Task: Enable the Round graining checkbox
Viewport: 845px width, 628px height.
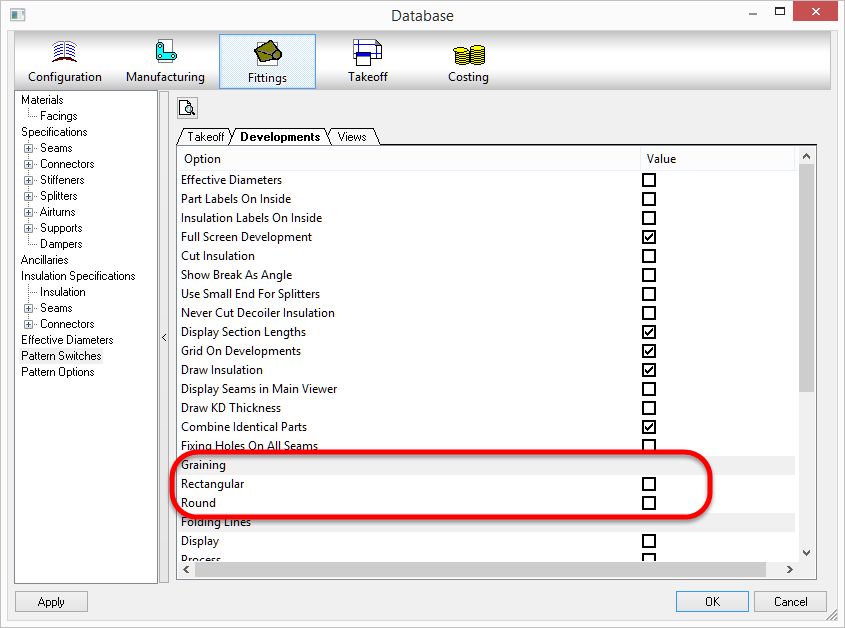Action: [x=649, y=503]
